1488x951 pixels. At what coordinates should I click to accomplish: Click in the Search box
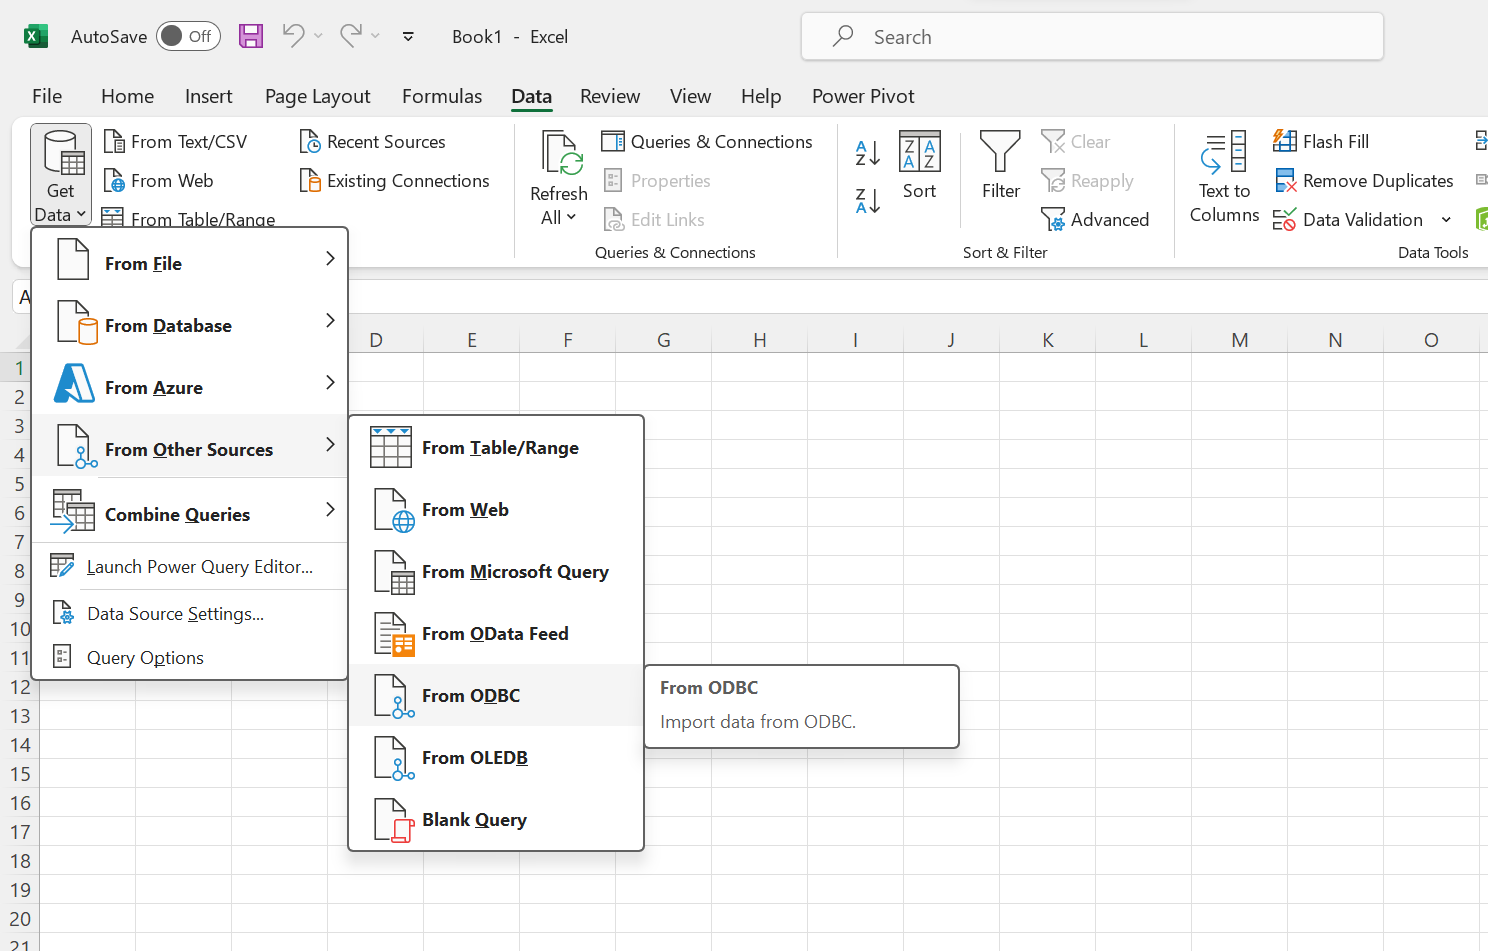tap(1092, 37)
